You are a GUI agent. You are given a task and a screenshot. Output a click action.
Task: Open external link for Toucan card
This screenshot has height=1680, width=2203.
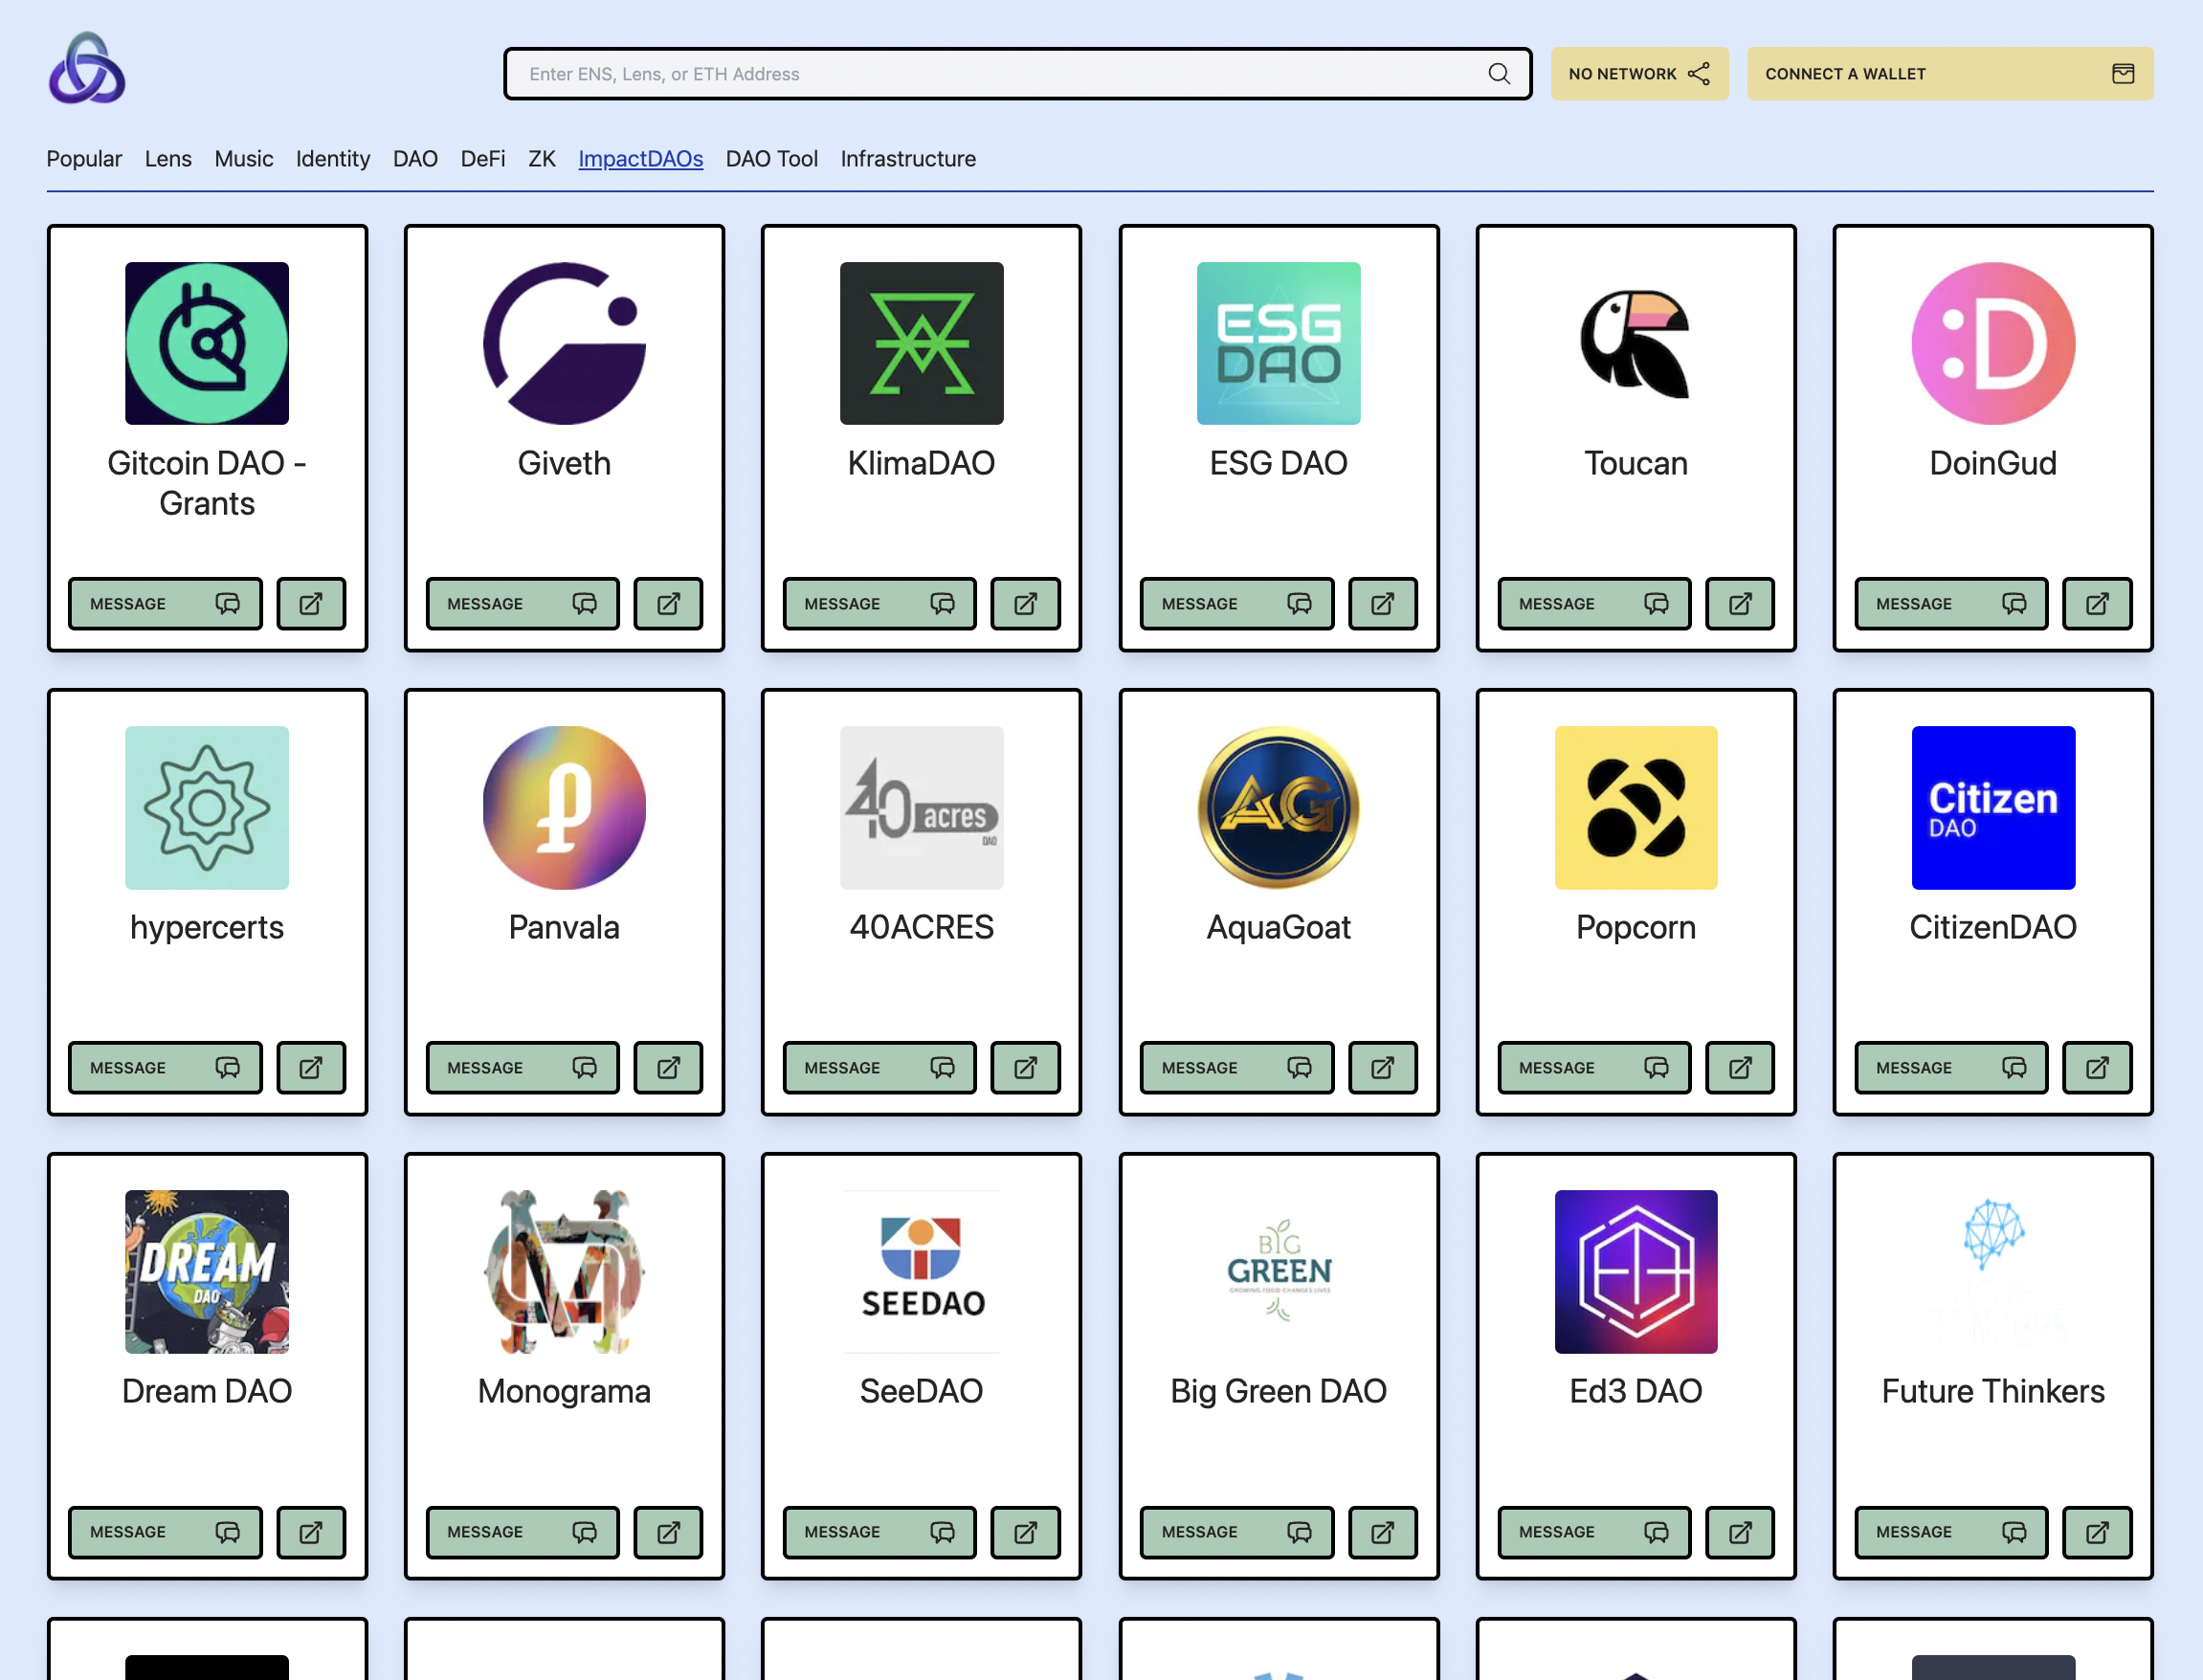1740,603
